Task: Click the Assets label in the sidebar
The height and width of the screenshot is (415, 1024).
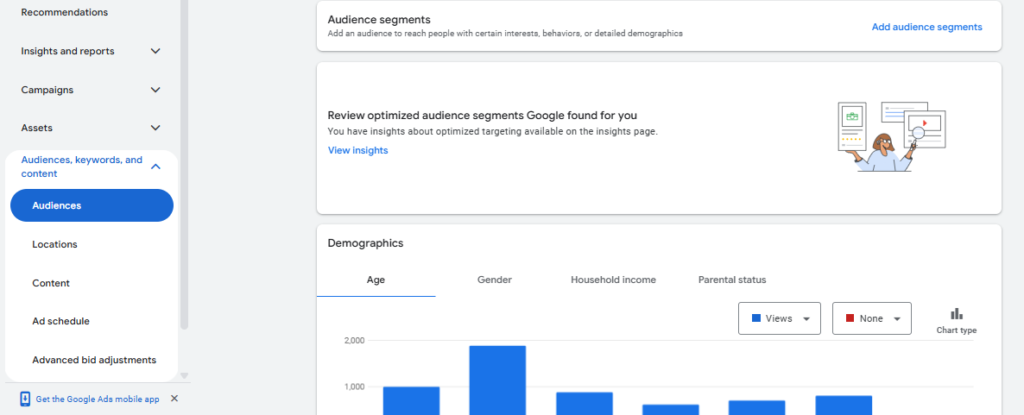Action: point(37,128)
